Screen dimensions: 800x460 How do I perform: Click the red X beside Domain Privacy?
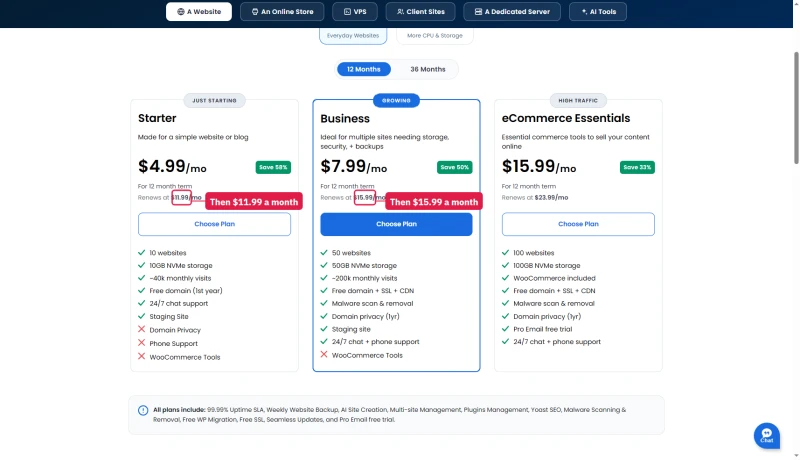pos(141,329)
